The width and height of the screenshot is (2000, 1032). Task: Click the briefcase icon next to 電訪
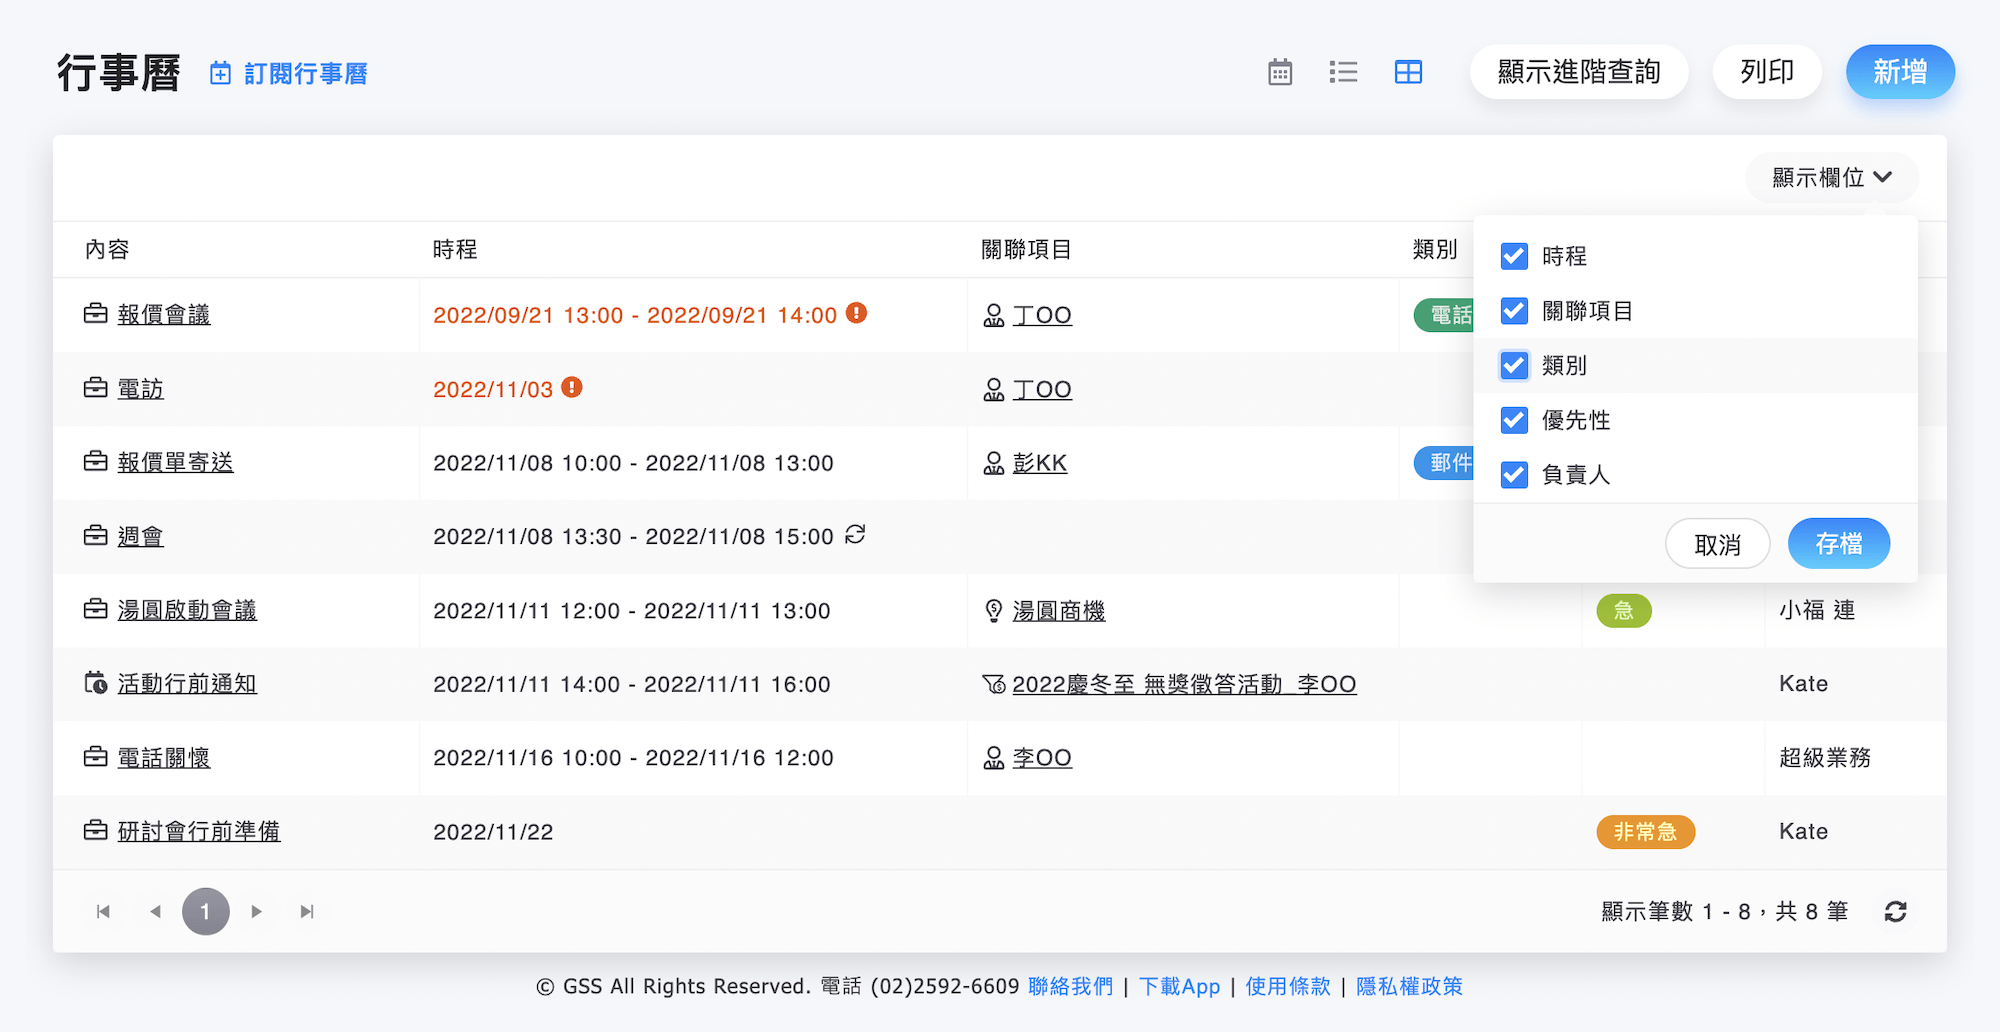tap(96, 388)
